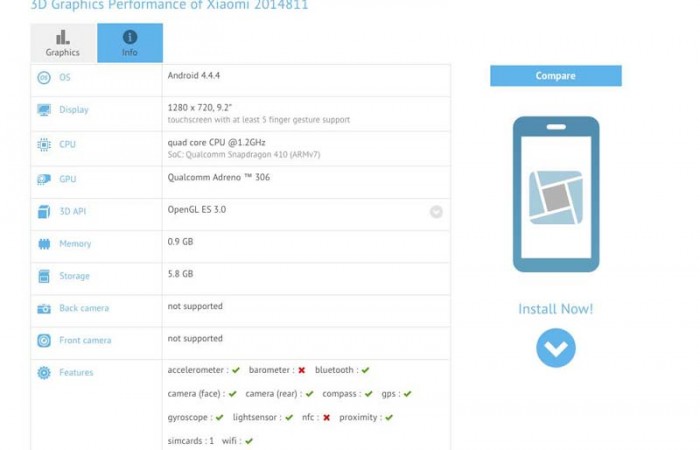Click the 3D API cube icon
The width and height of the screenshot is (700, 450).
pyautogui.click(x=44, y=212)
